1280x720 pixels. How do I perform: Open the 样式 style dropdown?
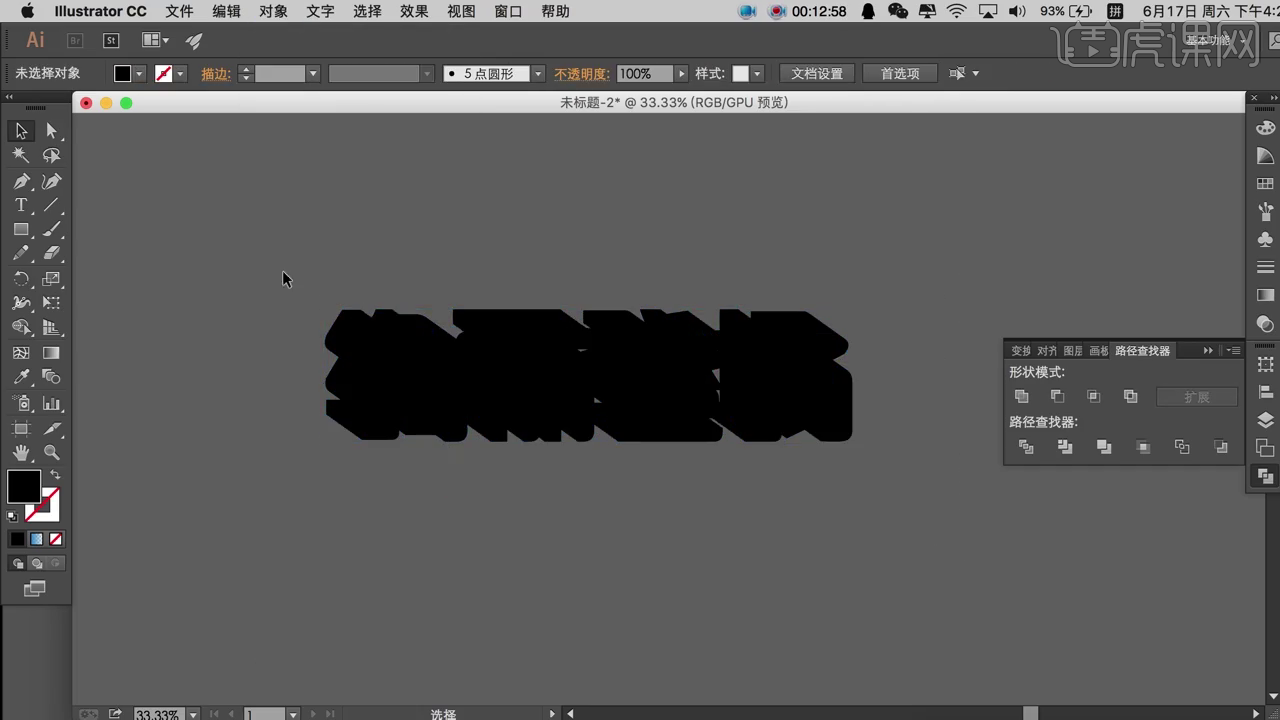click(x=757, y=74)
